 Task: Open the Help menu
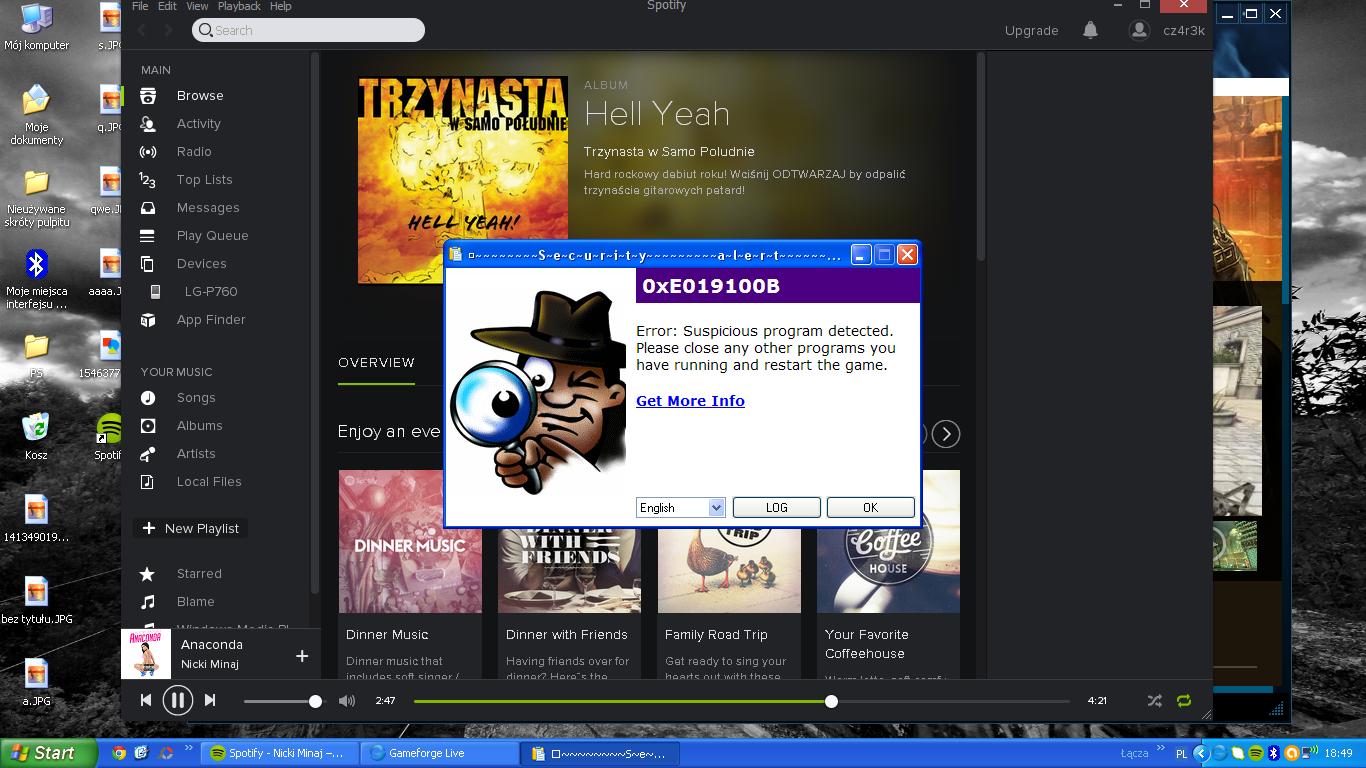[x=281, y=6]
